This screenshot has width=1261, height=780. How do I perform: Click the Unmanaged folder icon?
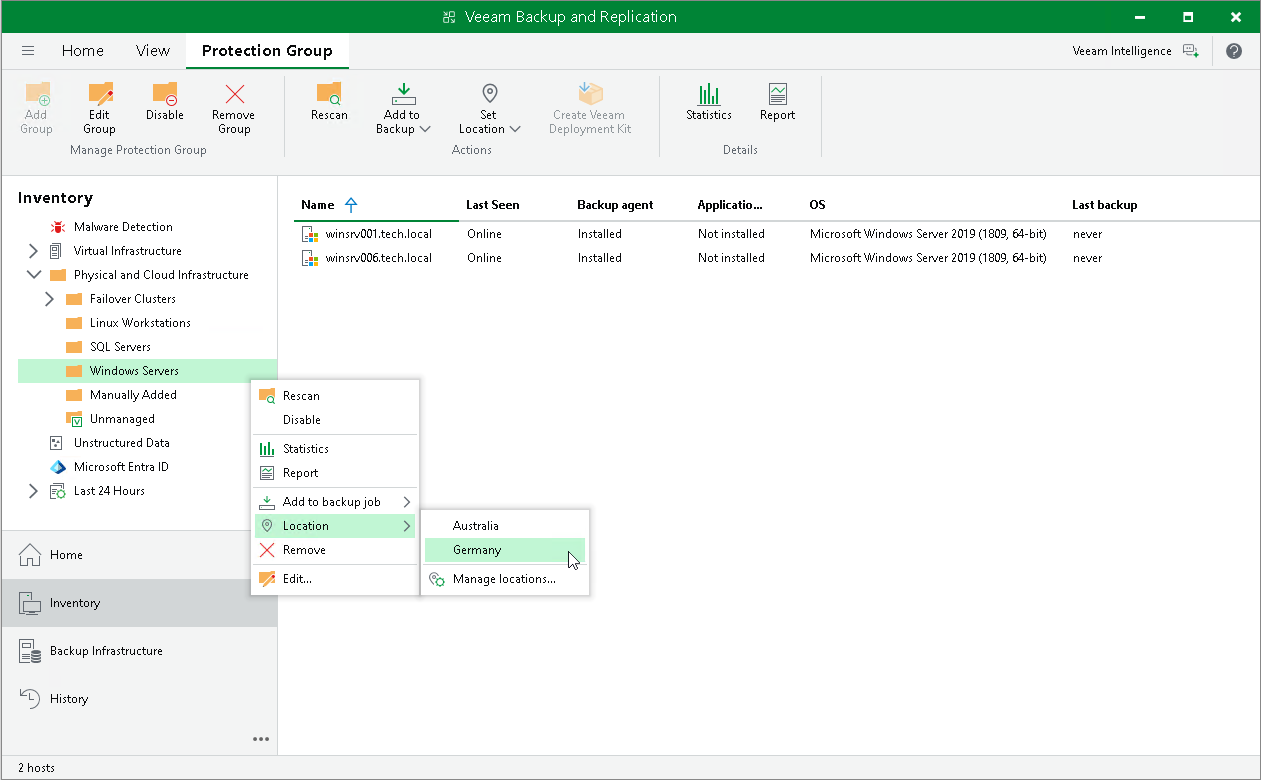(x=74, y=419)
